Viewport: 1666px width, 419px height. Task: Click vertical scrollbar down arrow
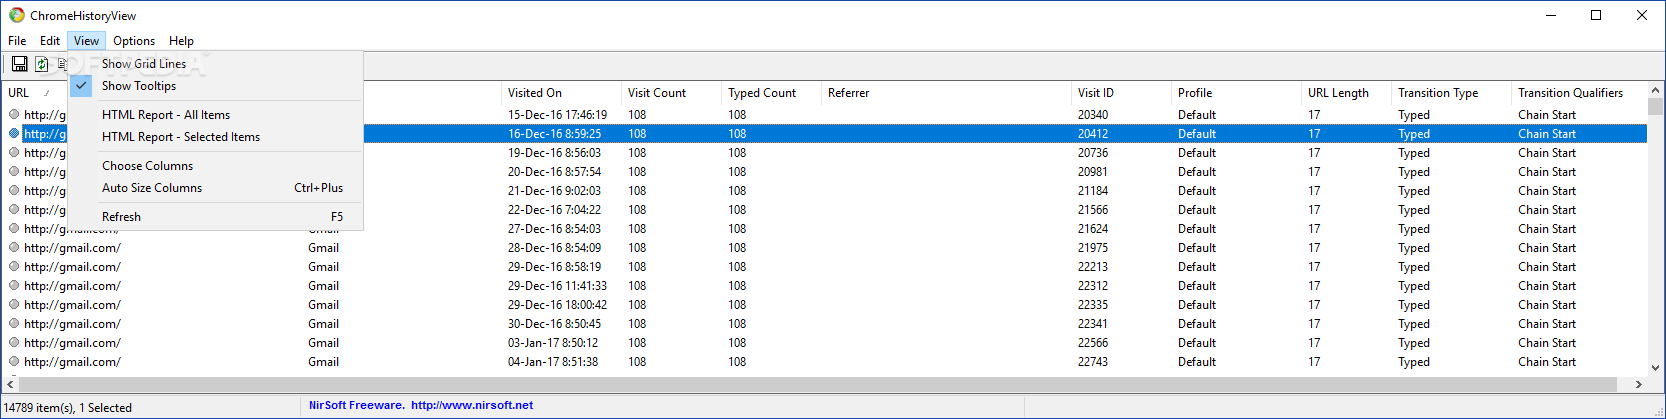pyautogui.click(x=1655, y=368)
